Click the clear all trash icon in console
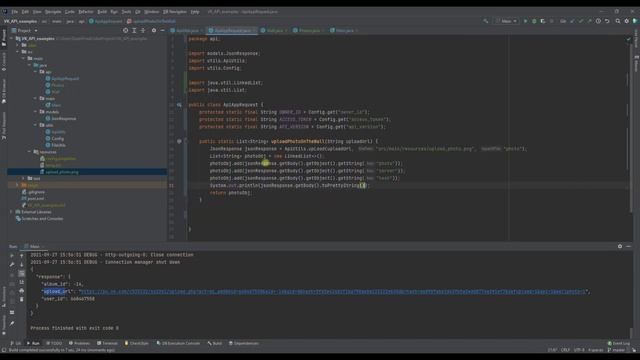 point(22,299)
